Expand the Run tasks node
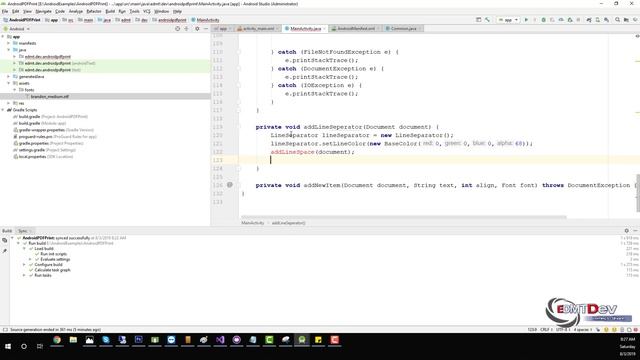The image size is (640, 360). [x=24, y=275]
